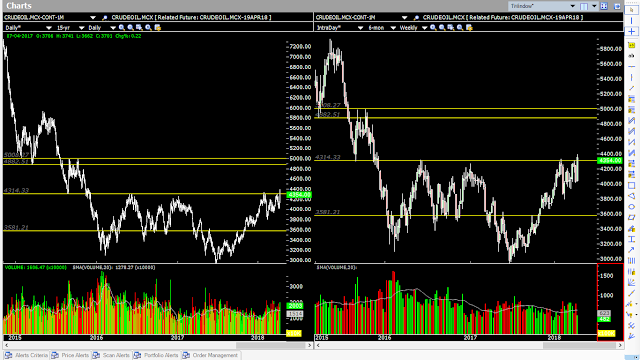Select the triangle drawing tool
This screenshot has height=360, width=640.
[631, 196]
